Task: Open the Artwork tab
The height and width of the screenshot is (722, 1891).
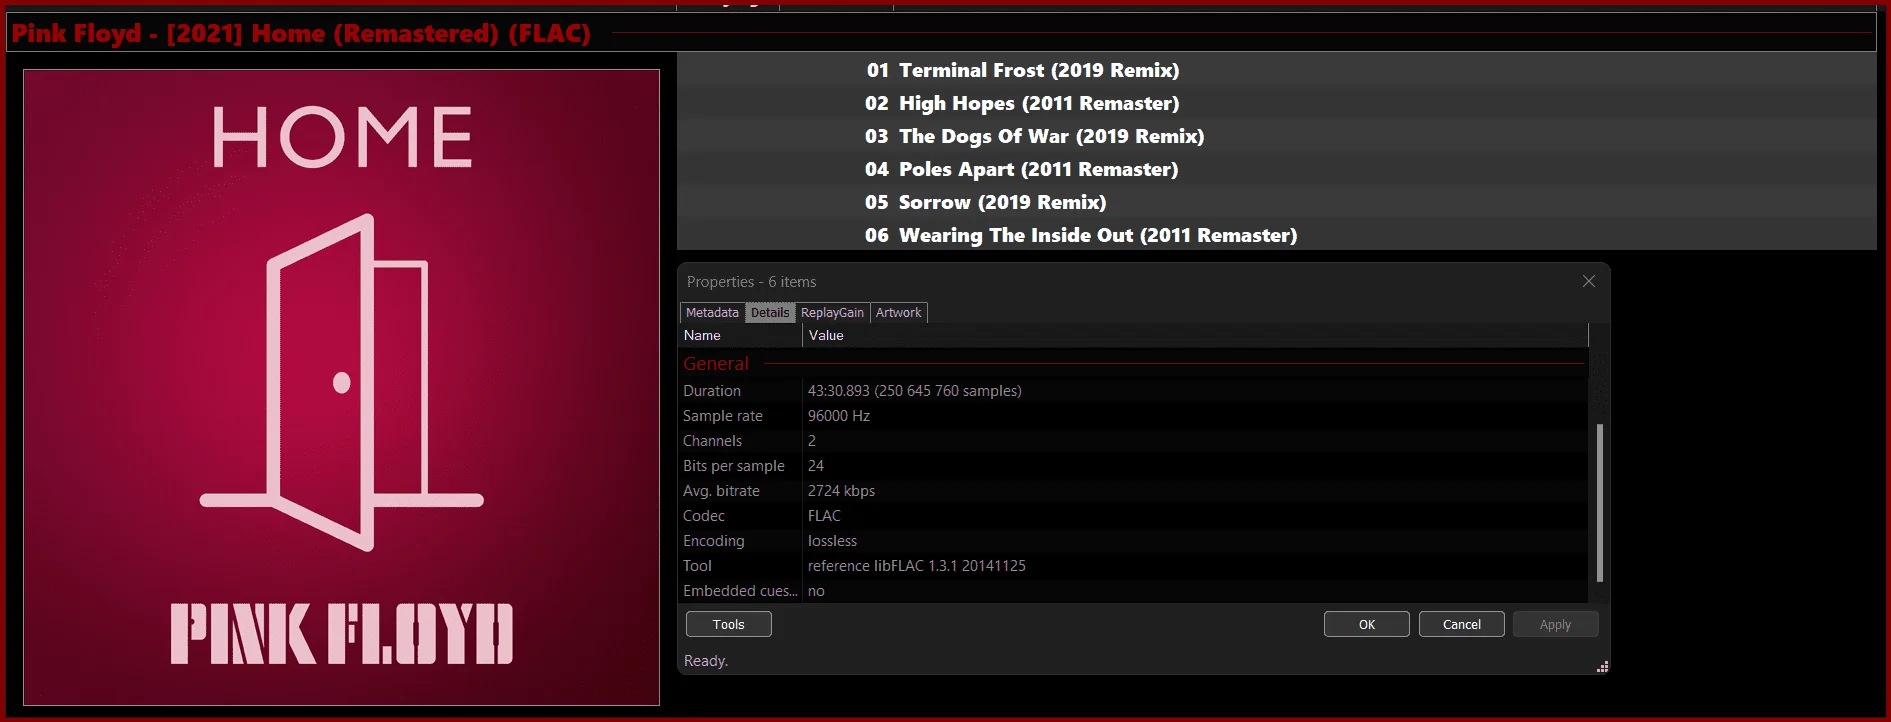Action: (x=898, y=313)
